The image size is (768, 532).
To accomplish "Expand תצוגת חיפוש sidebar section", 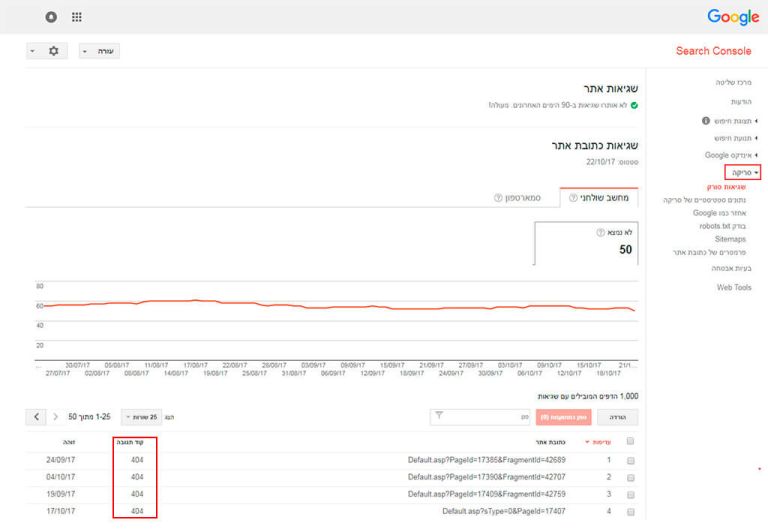I will coord(736,121).
